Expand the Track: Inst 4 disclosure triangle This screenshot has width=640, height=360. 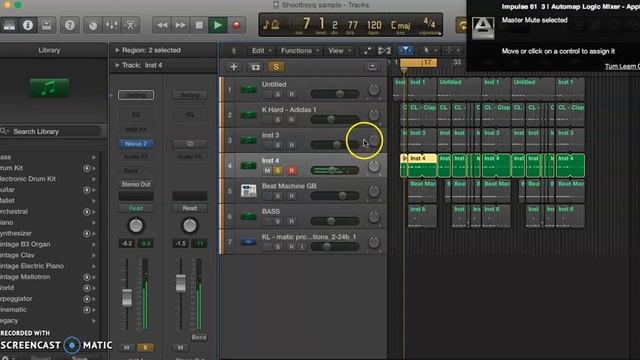click(117, 65)
